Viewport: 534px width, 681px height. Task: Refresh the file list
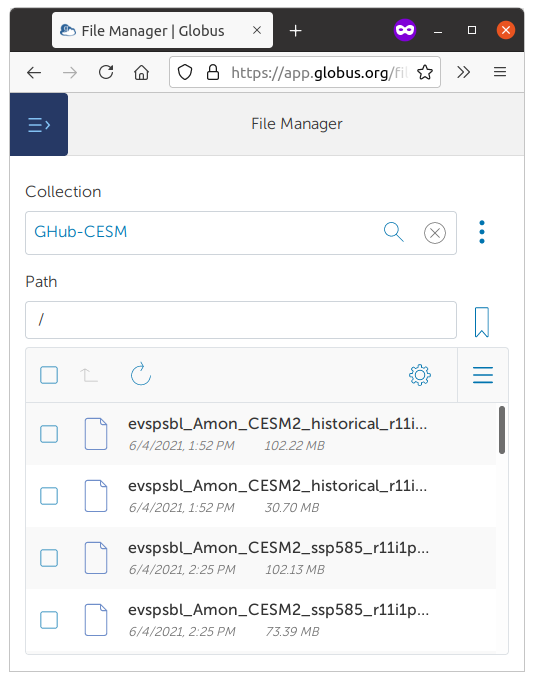pos(141,374)
